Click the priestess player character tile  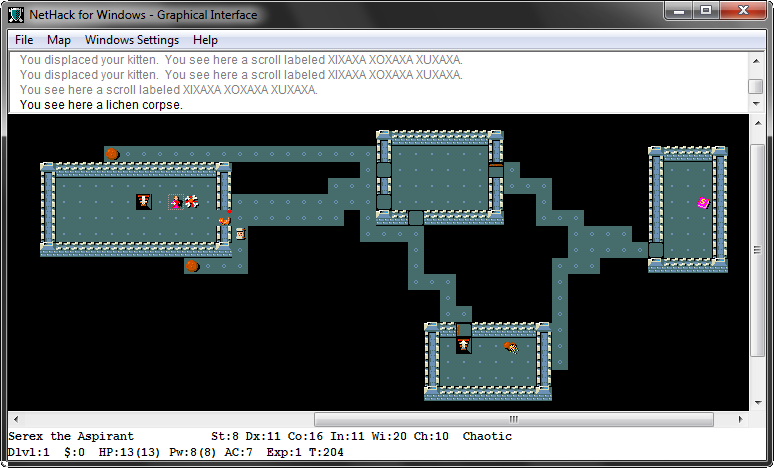coord(176,202)
